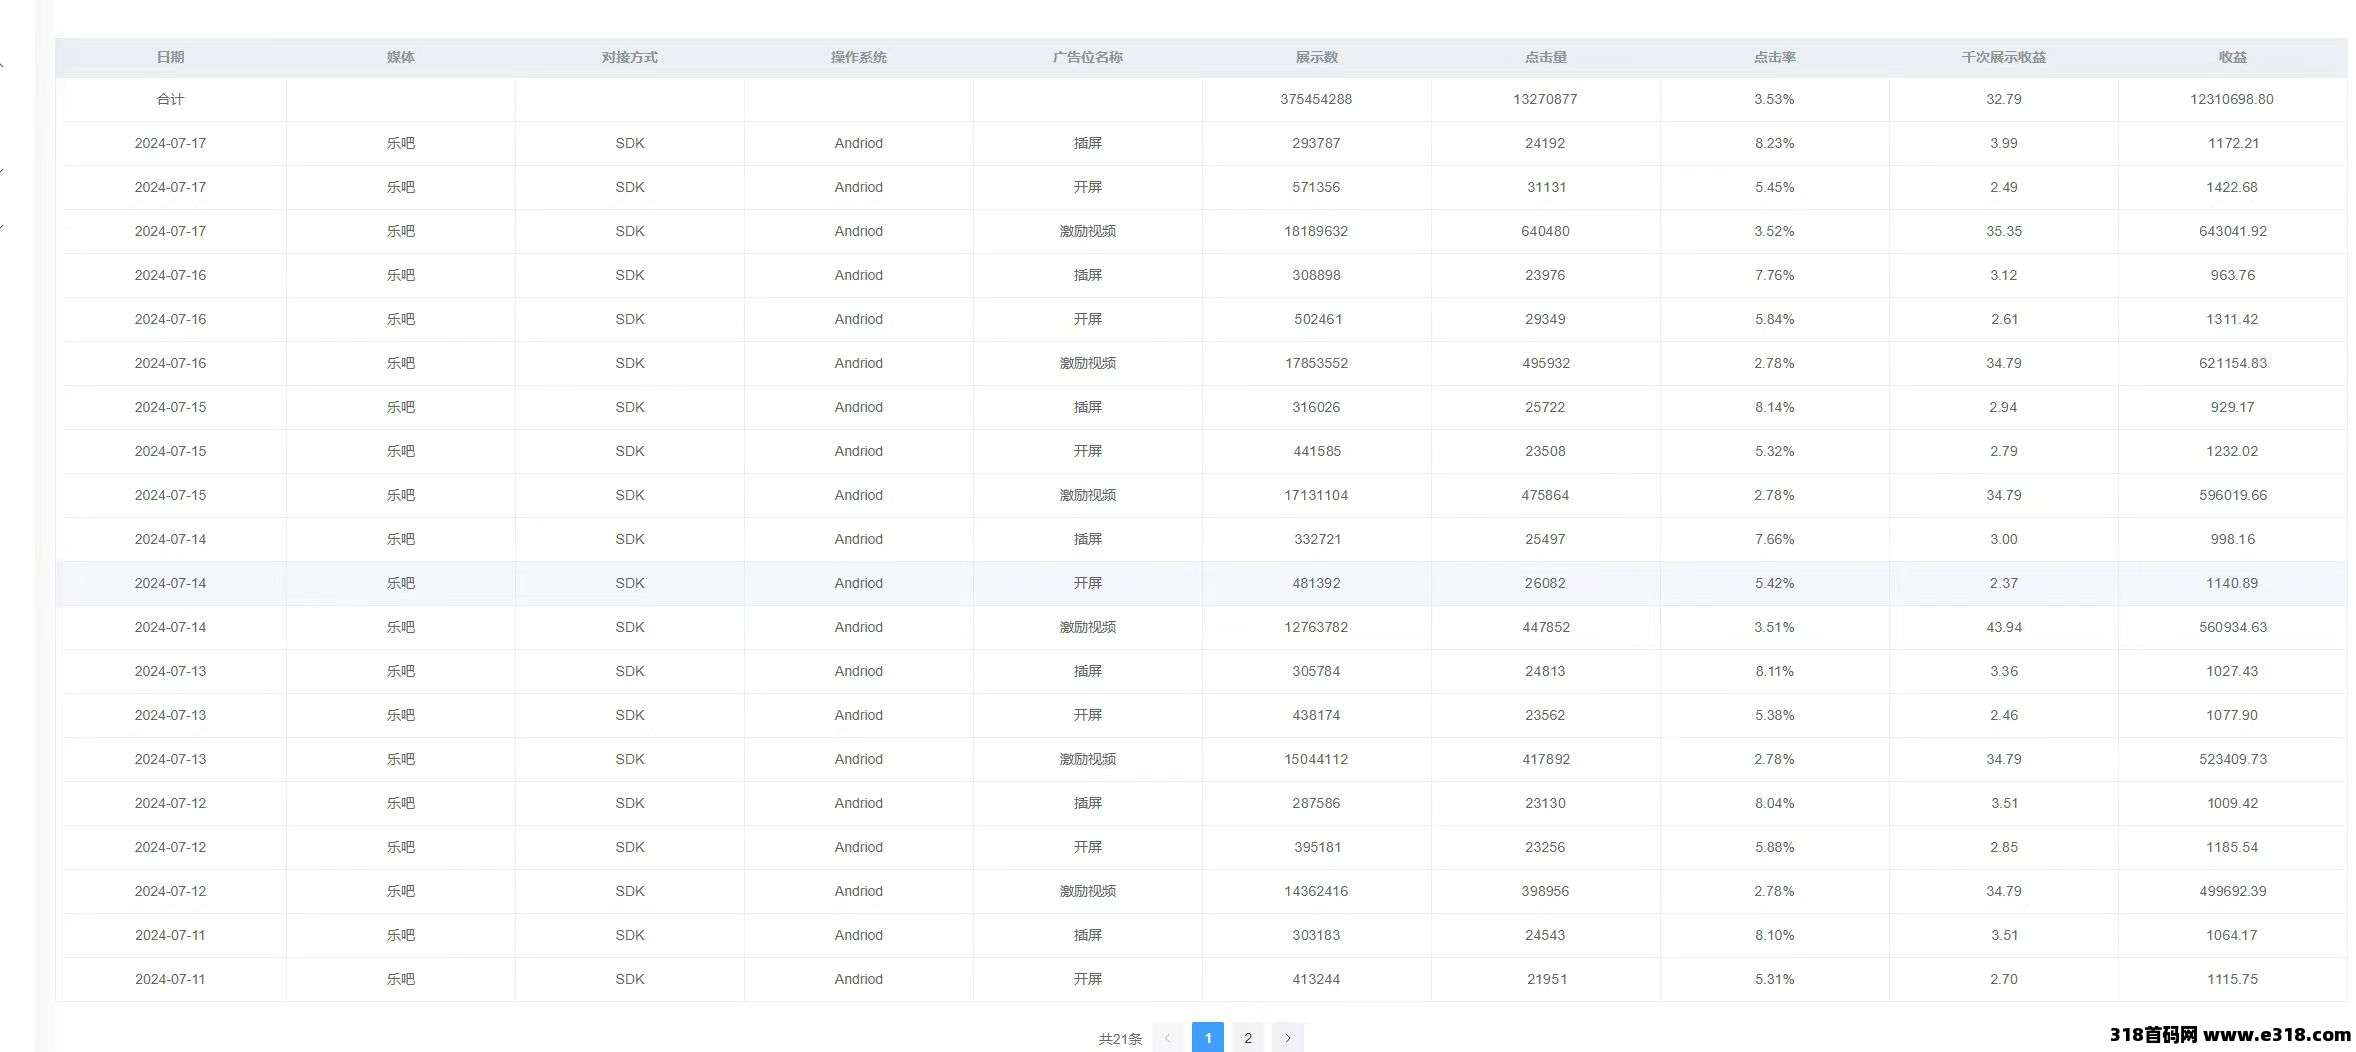Click the 展示数 column header
2356x1052 pixels.
pos(1316,57)
